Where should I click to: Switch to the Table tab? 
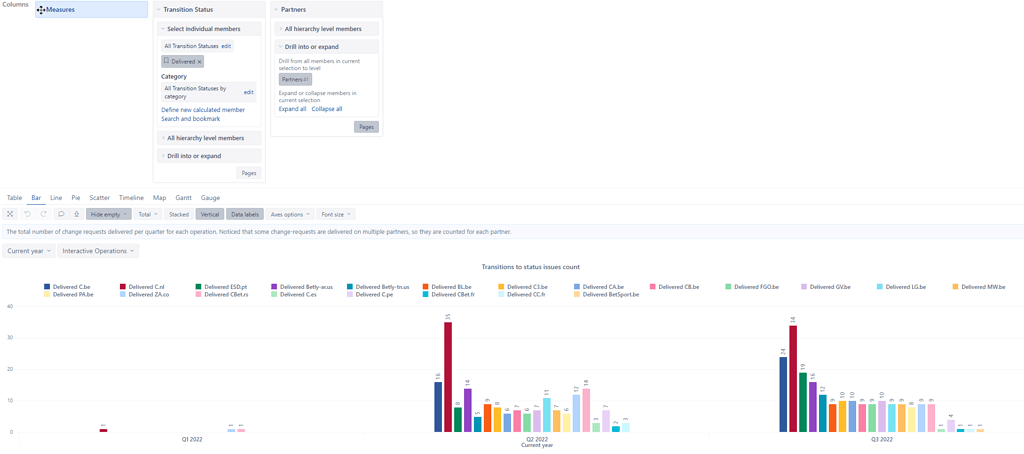pos(15,198)
